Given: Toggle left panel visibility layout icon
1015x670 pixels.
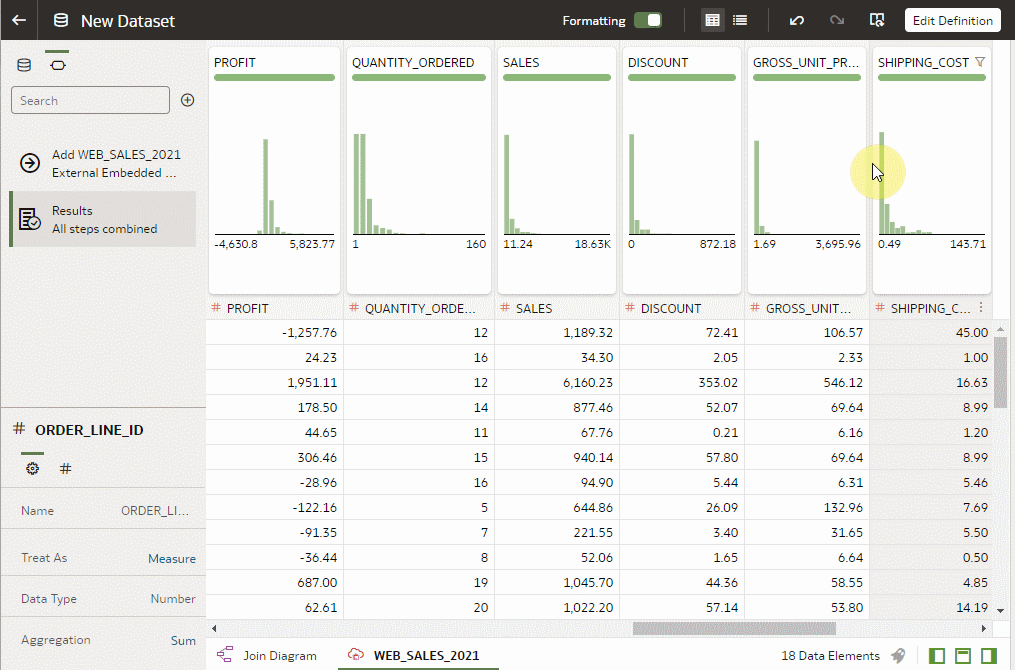Looking at the screenshot, I should tap(937, 656).
